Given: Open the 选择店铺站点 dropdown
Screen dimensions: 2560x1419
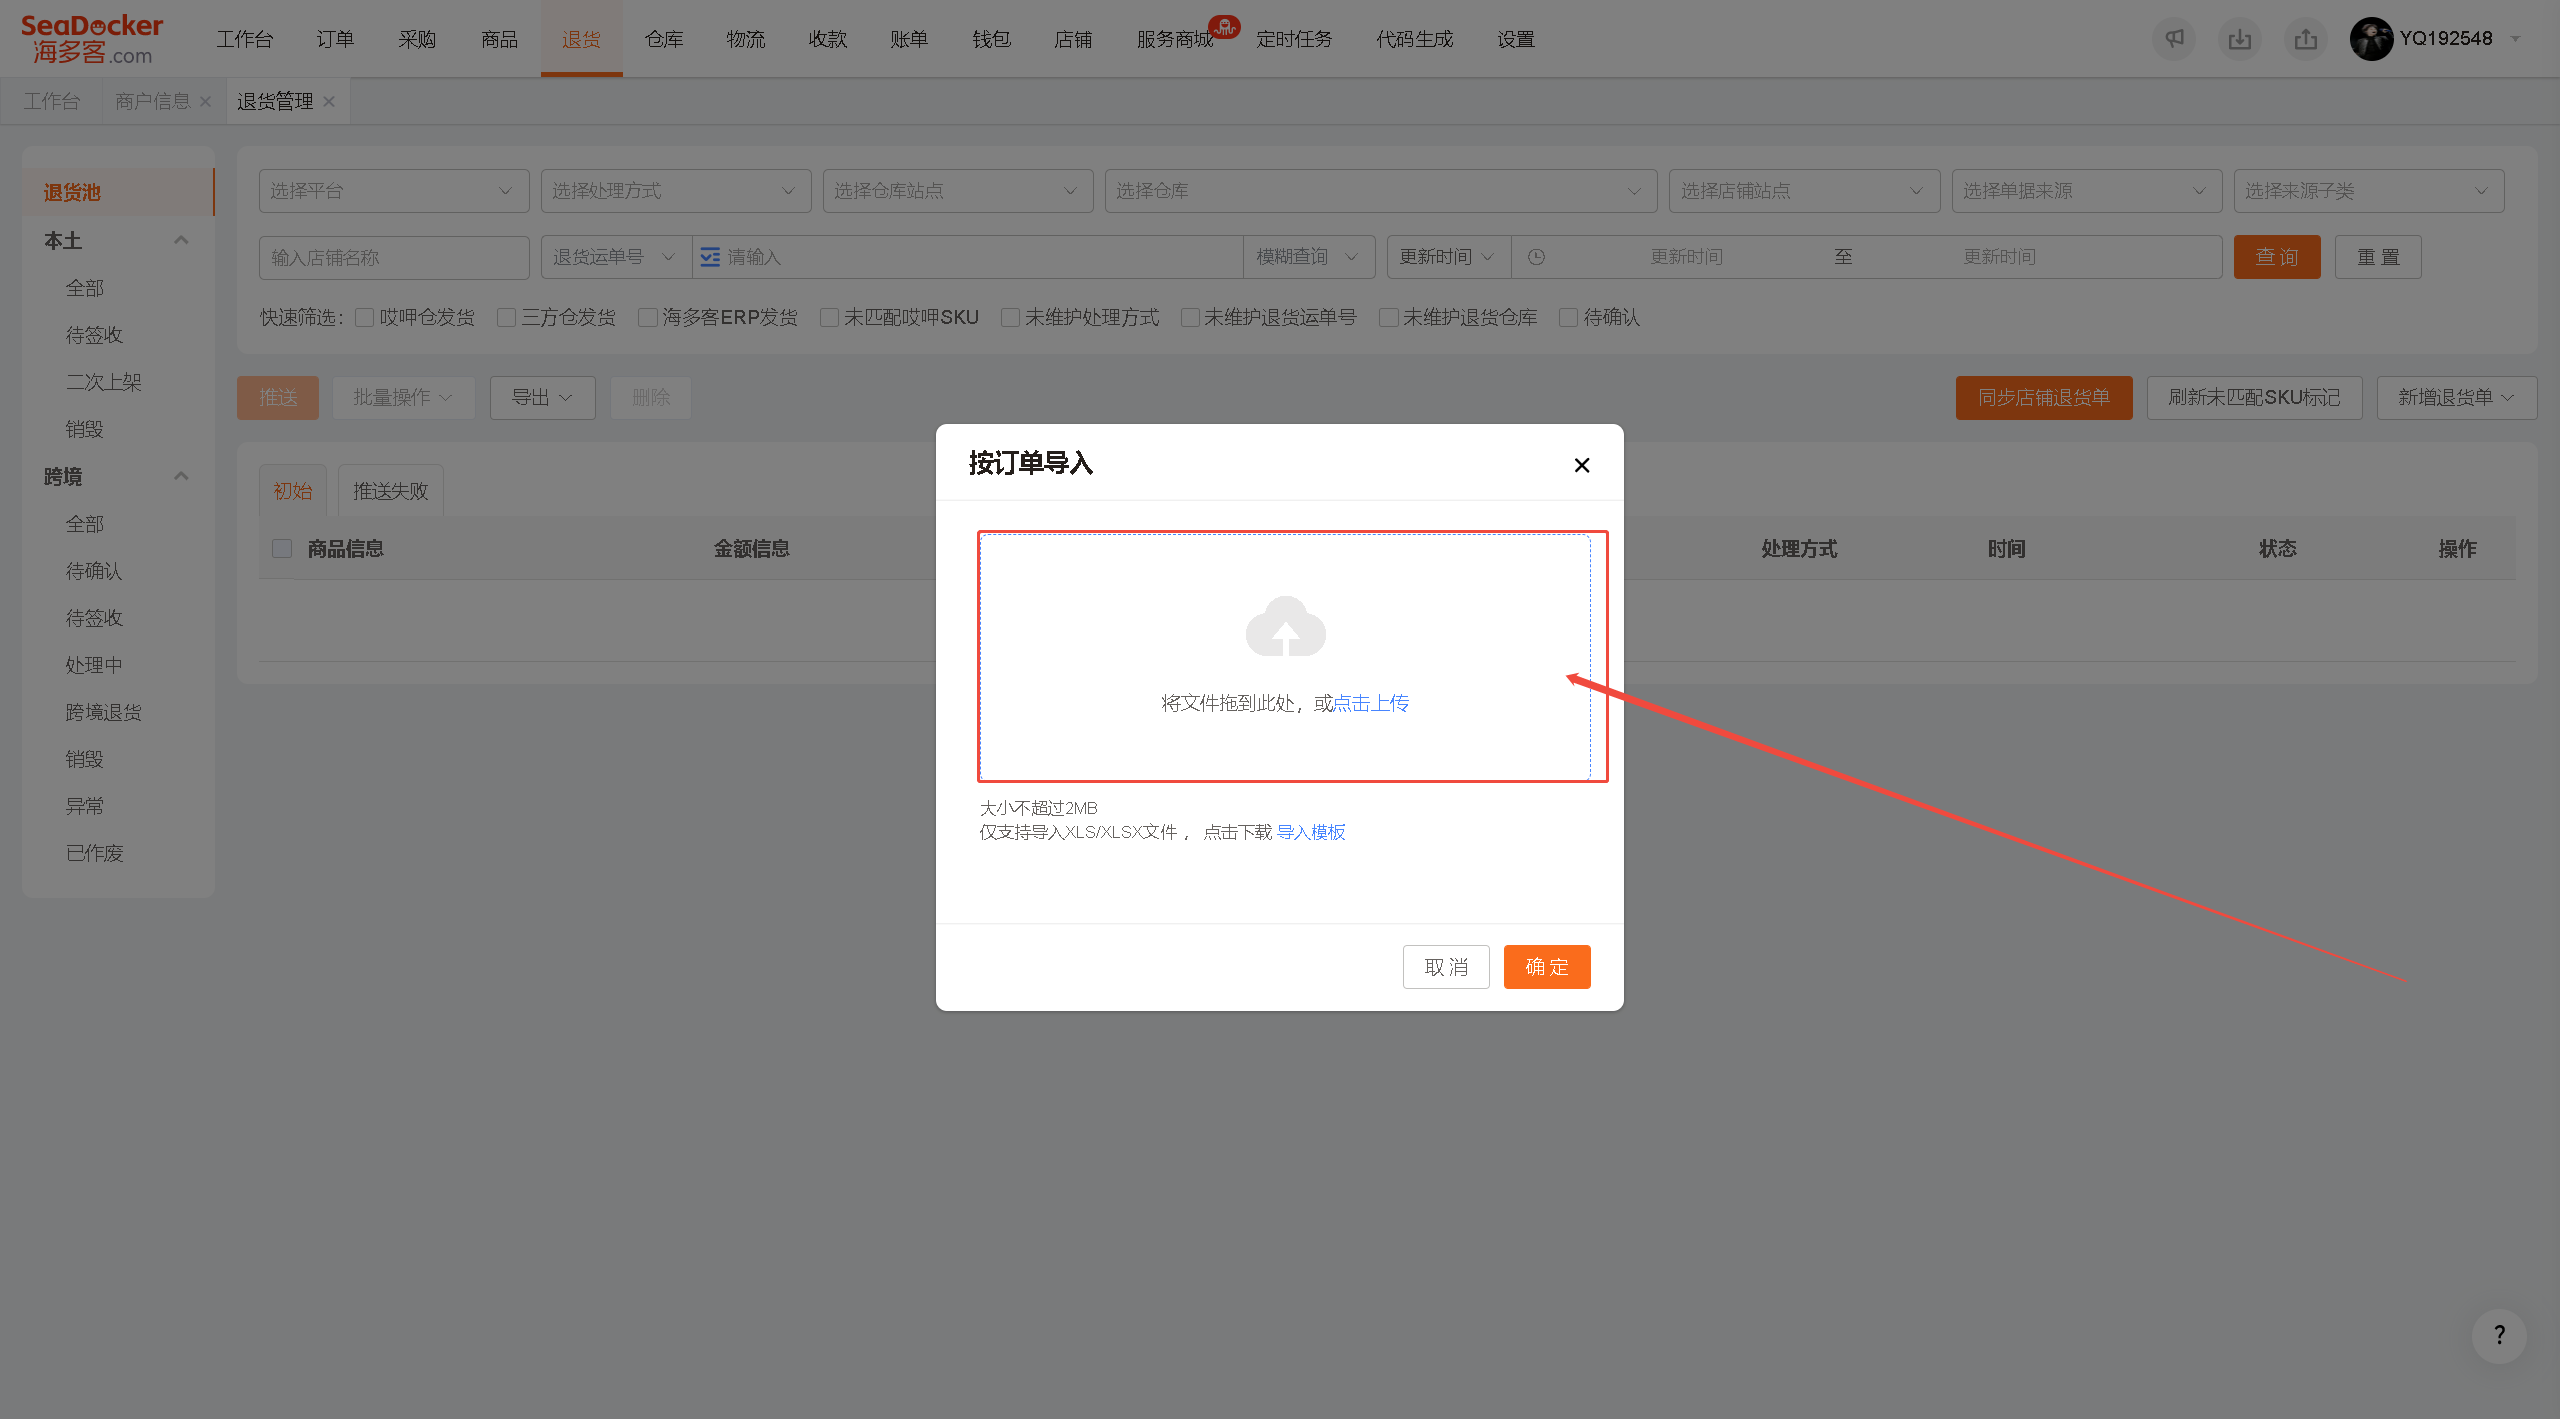Looking at the screenshot, I should click(x=1804, y=191).
